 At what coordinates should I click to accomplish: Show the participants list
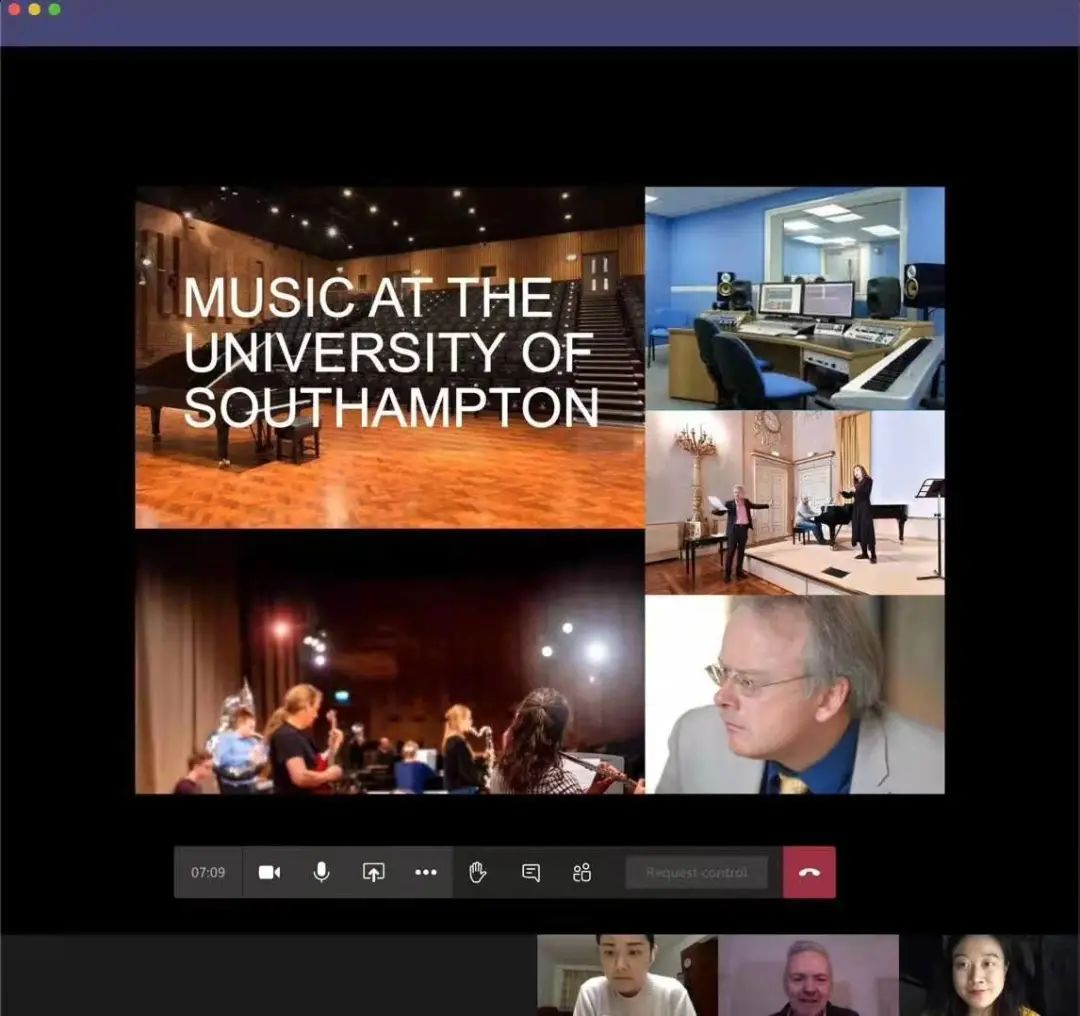coord(582,873)
